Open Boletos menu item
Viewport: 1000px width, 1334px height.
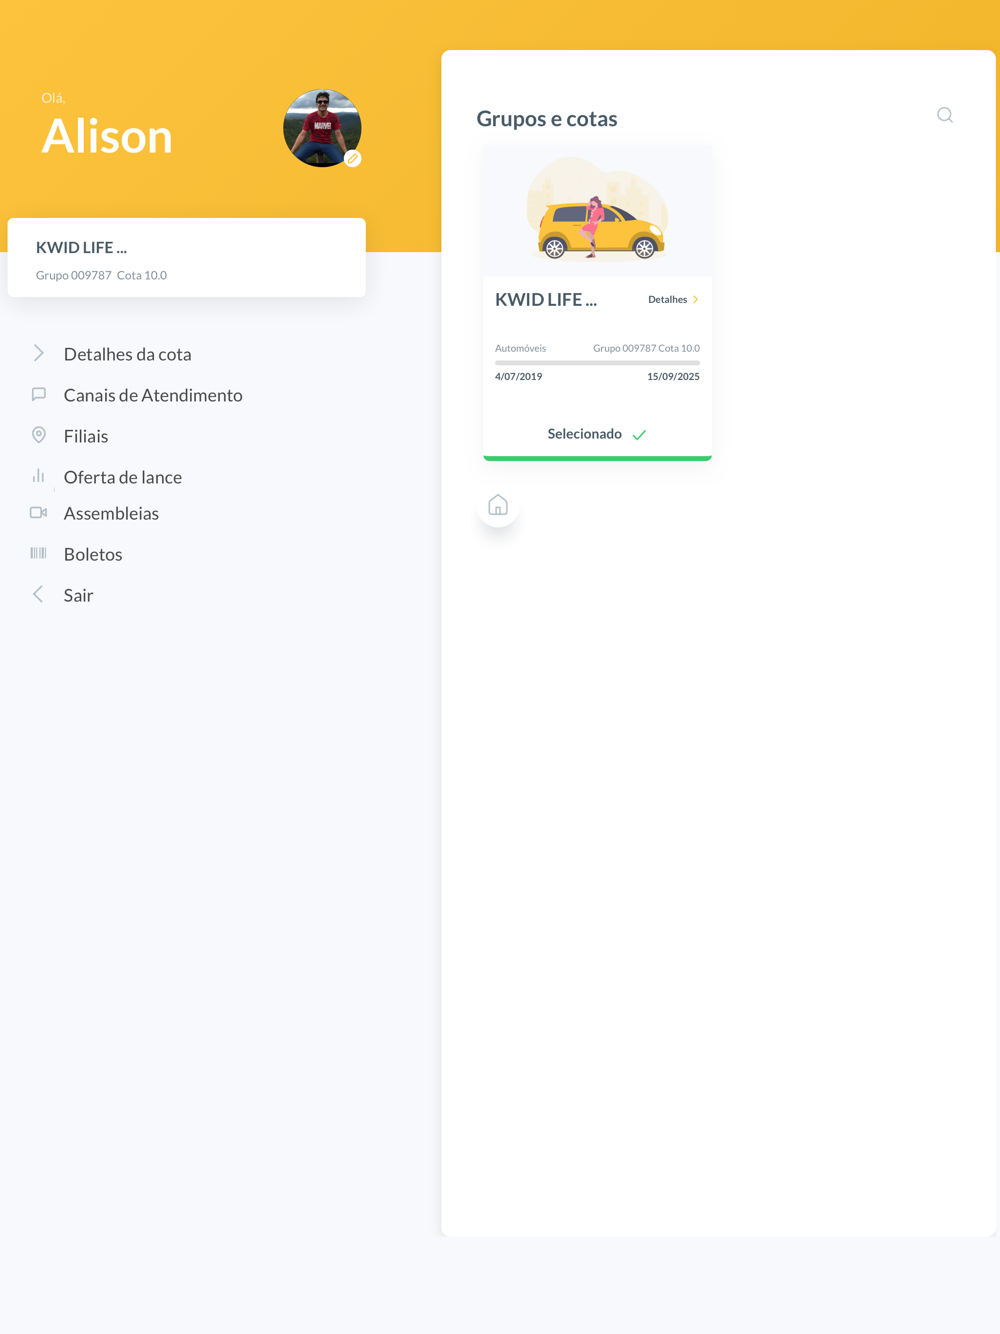click(x=93, y=554)
